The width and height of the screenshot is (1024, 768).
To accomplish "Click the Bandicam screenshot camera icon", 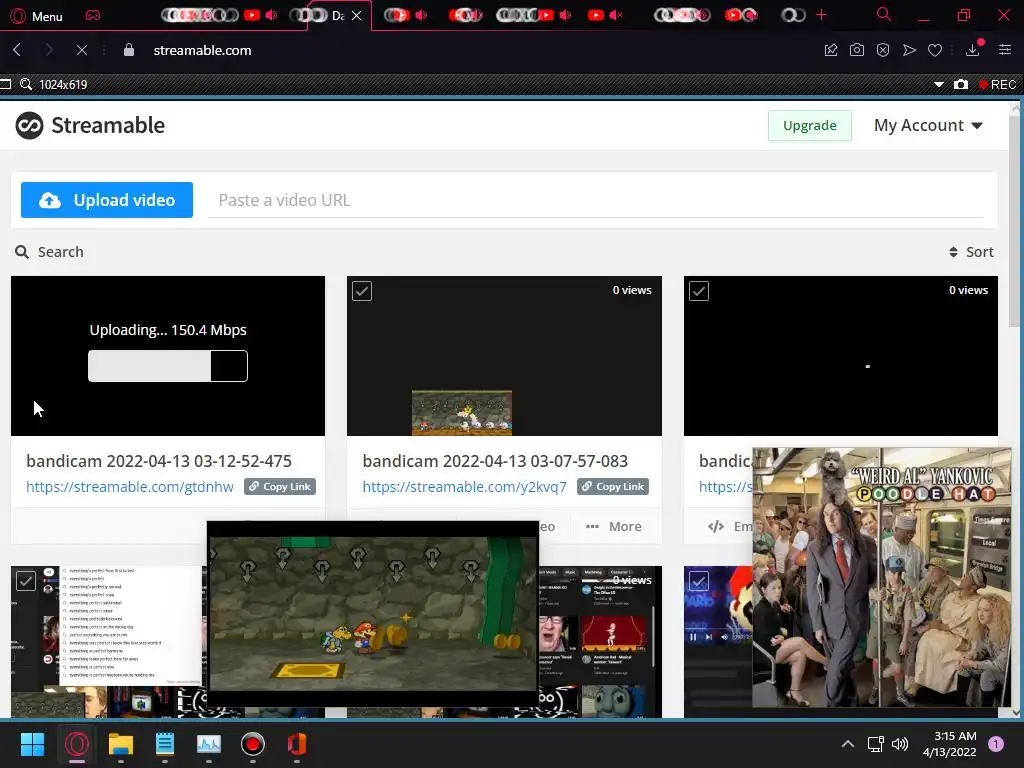I will tap(961, 84).
